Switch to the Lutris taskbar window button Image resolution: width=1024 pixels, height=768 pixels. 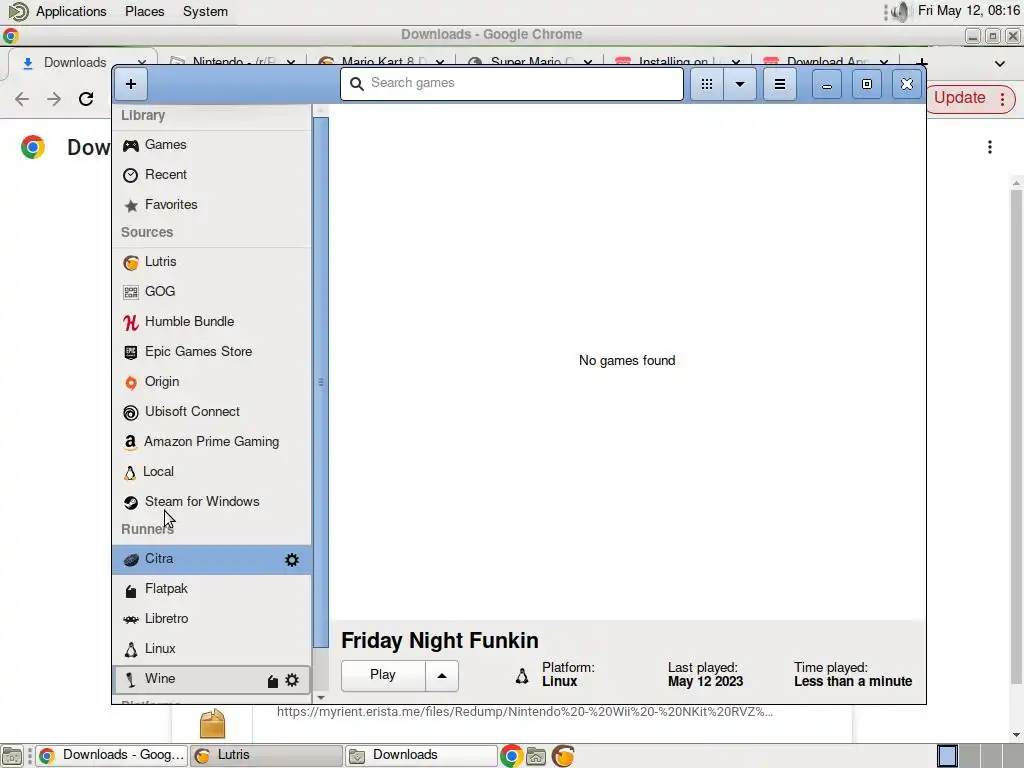pyautogui.click(x=266, y=756)
